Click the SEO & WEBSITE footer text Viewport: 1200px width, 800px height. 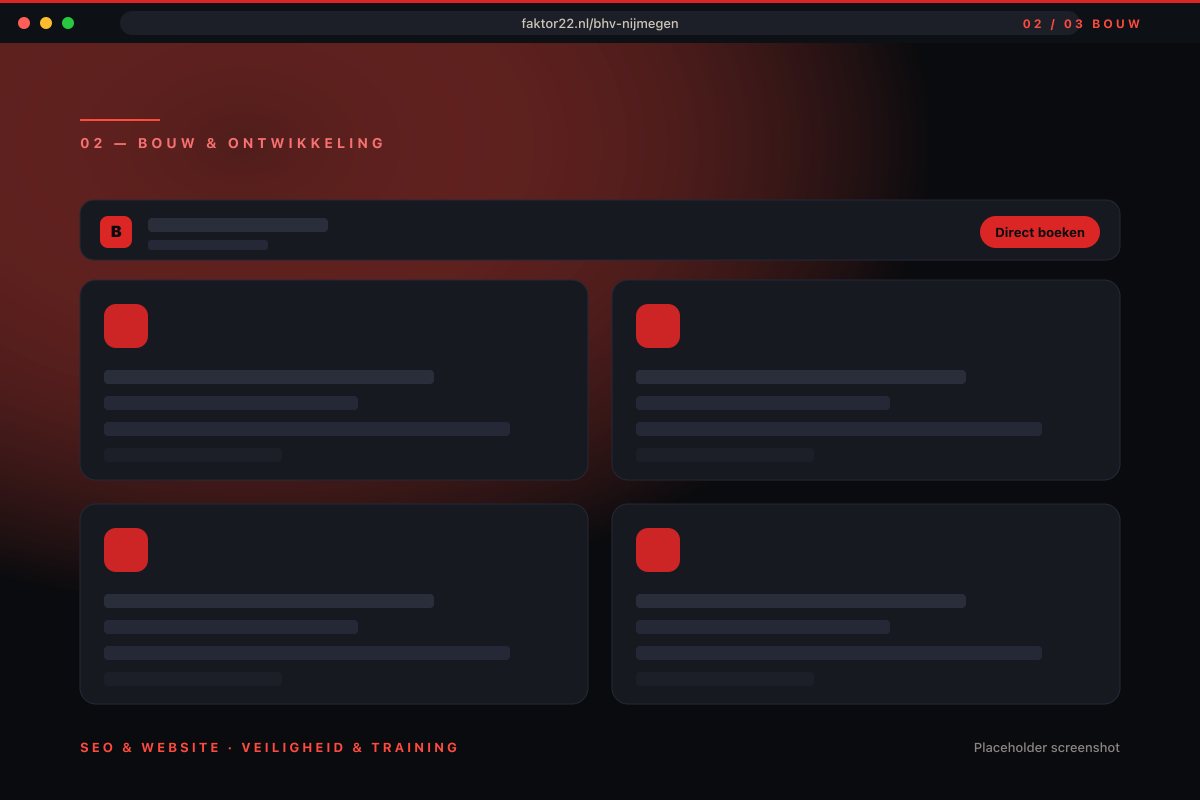150,747
